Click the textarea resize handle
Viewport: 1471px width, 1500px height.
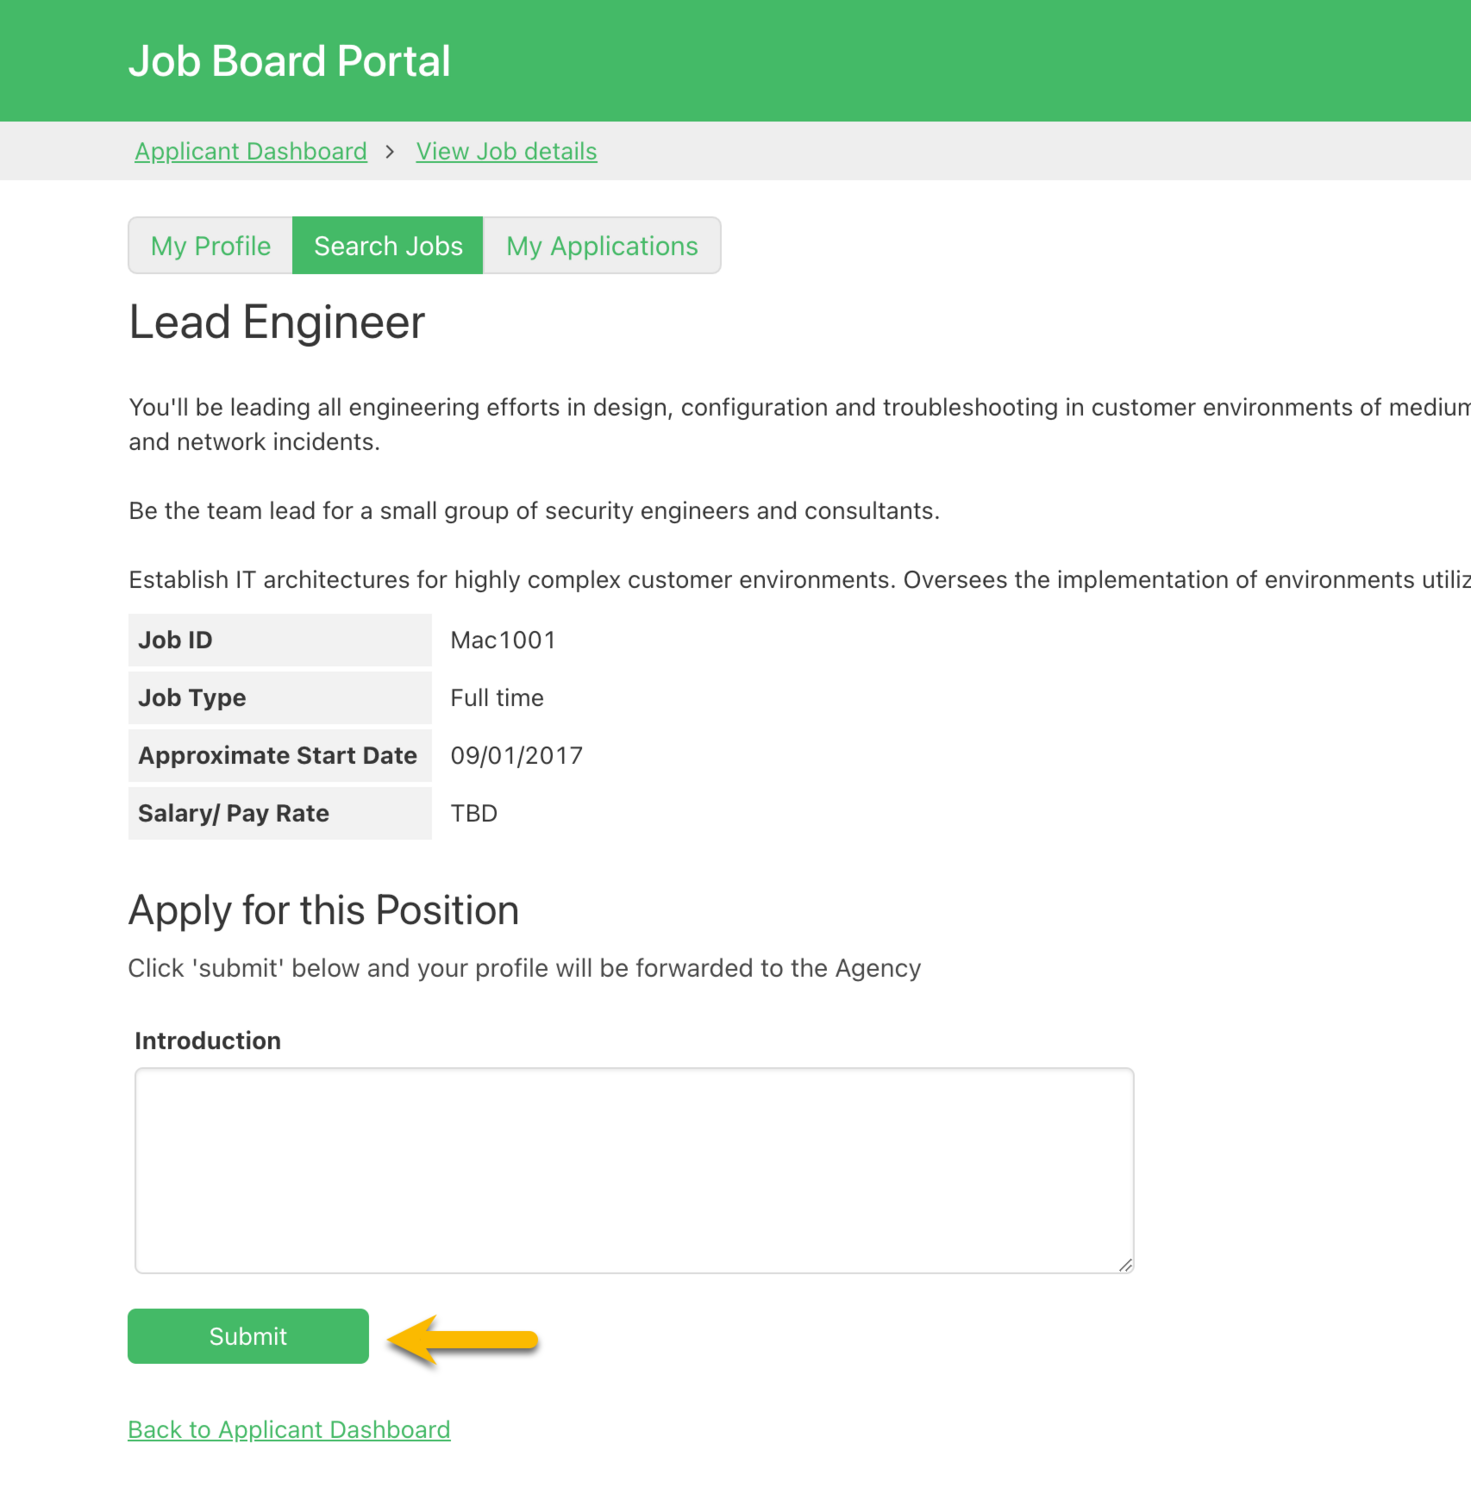[1127, 1263]
